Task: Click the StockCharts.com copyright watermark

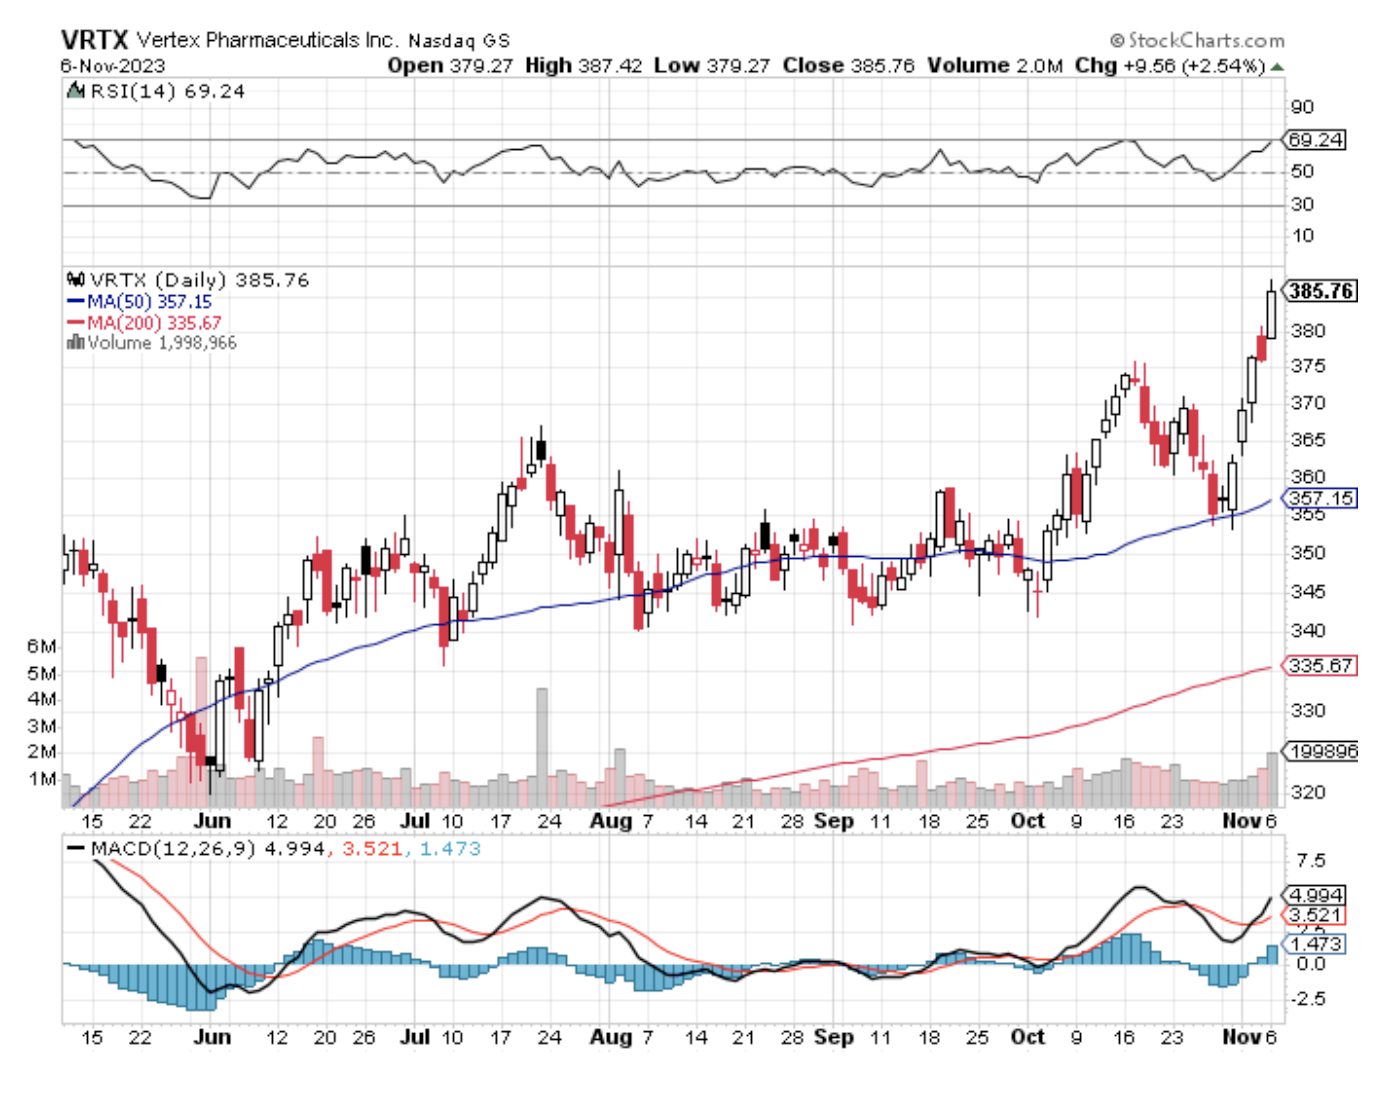Action: tap(1197, 41)
